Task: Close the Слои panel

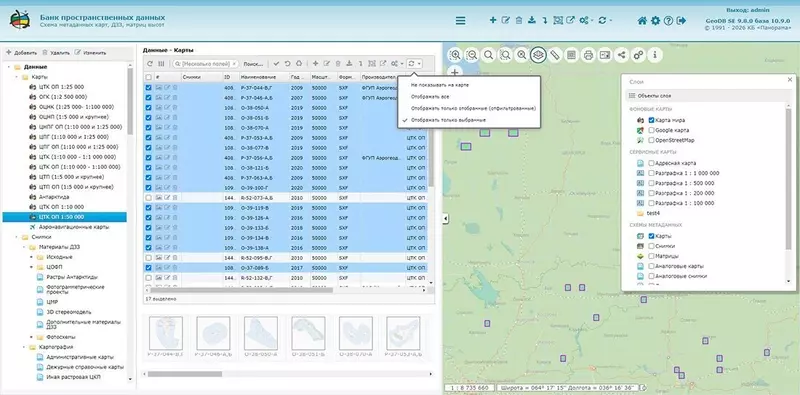Action: click(x=790, y=80)
